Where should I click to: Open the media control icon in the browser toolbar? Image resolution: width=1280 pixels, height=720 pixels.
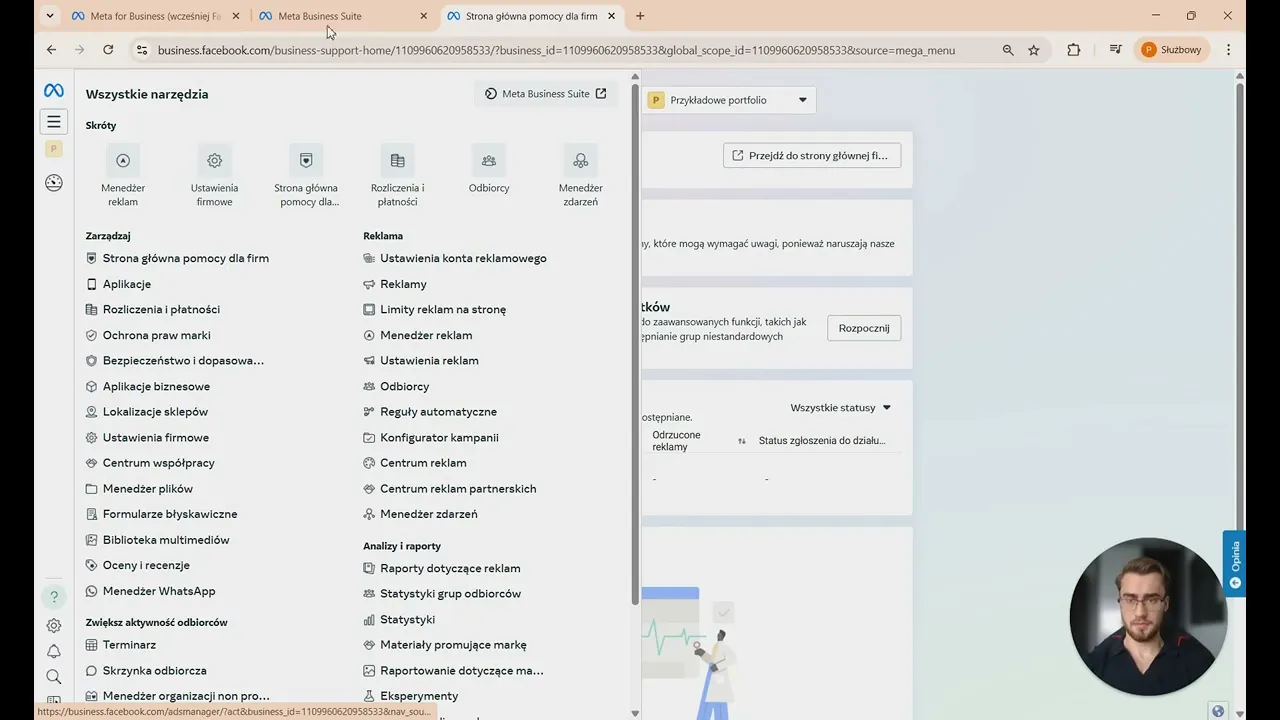click(1115, 50)
